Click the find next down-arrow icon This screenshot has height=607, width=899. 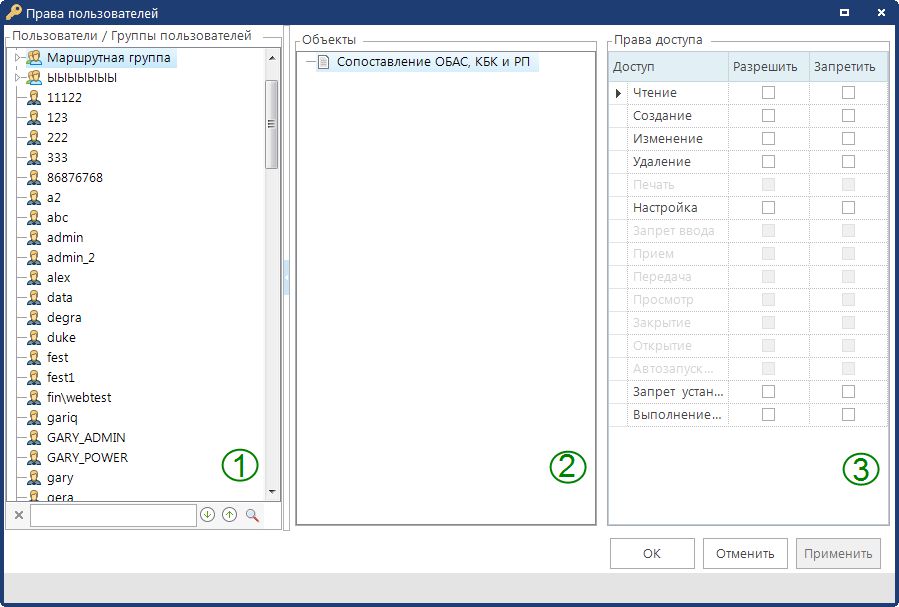point(207,515)
